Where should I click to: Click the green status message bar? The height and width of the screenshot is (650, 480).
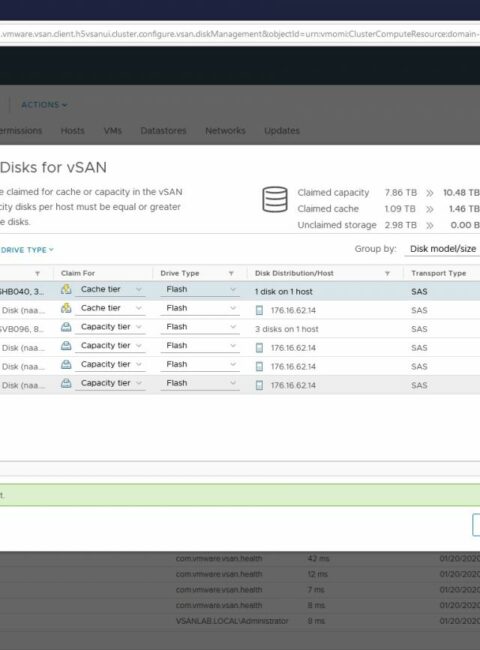point(240,495)
